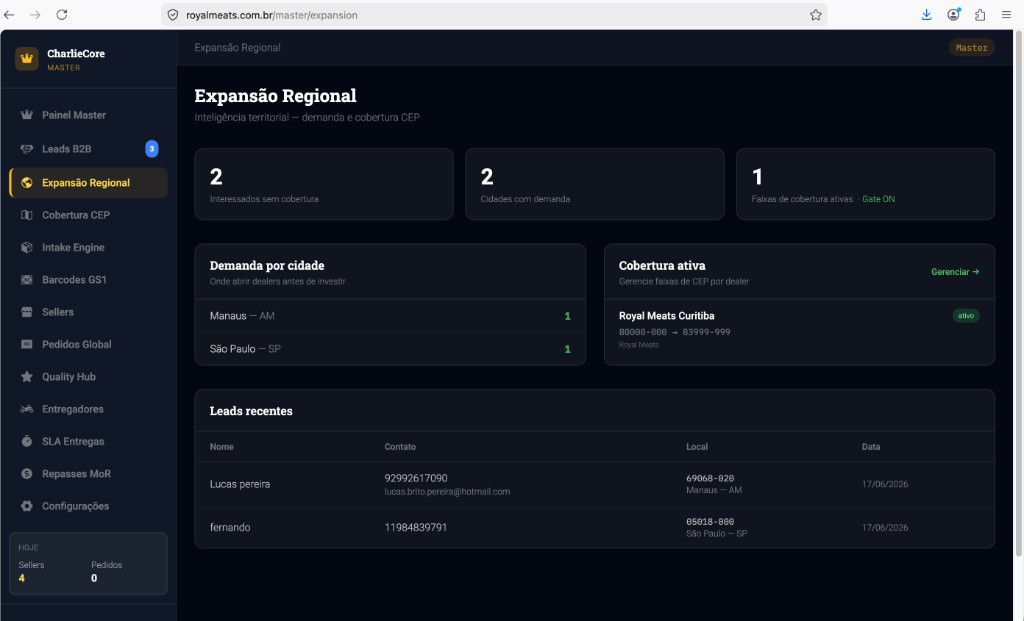Select the Manaus — AM demand row

click(x=390, y=316)
